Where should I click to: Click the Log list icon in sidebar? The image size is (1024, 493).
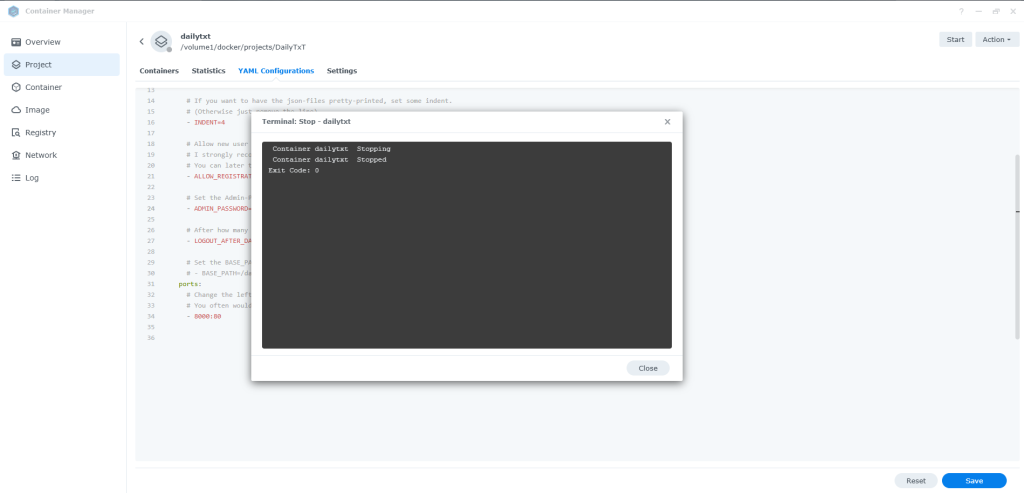(x=16, y=178)
